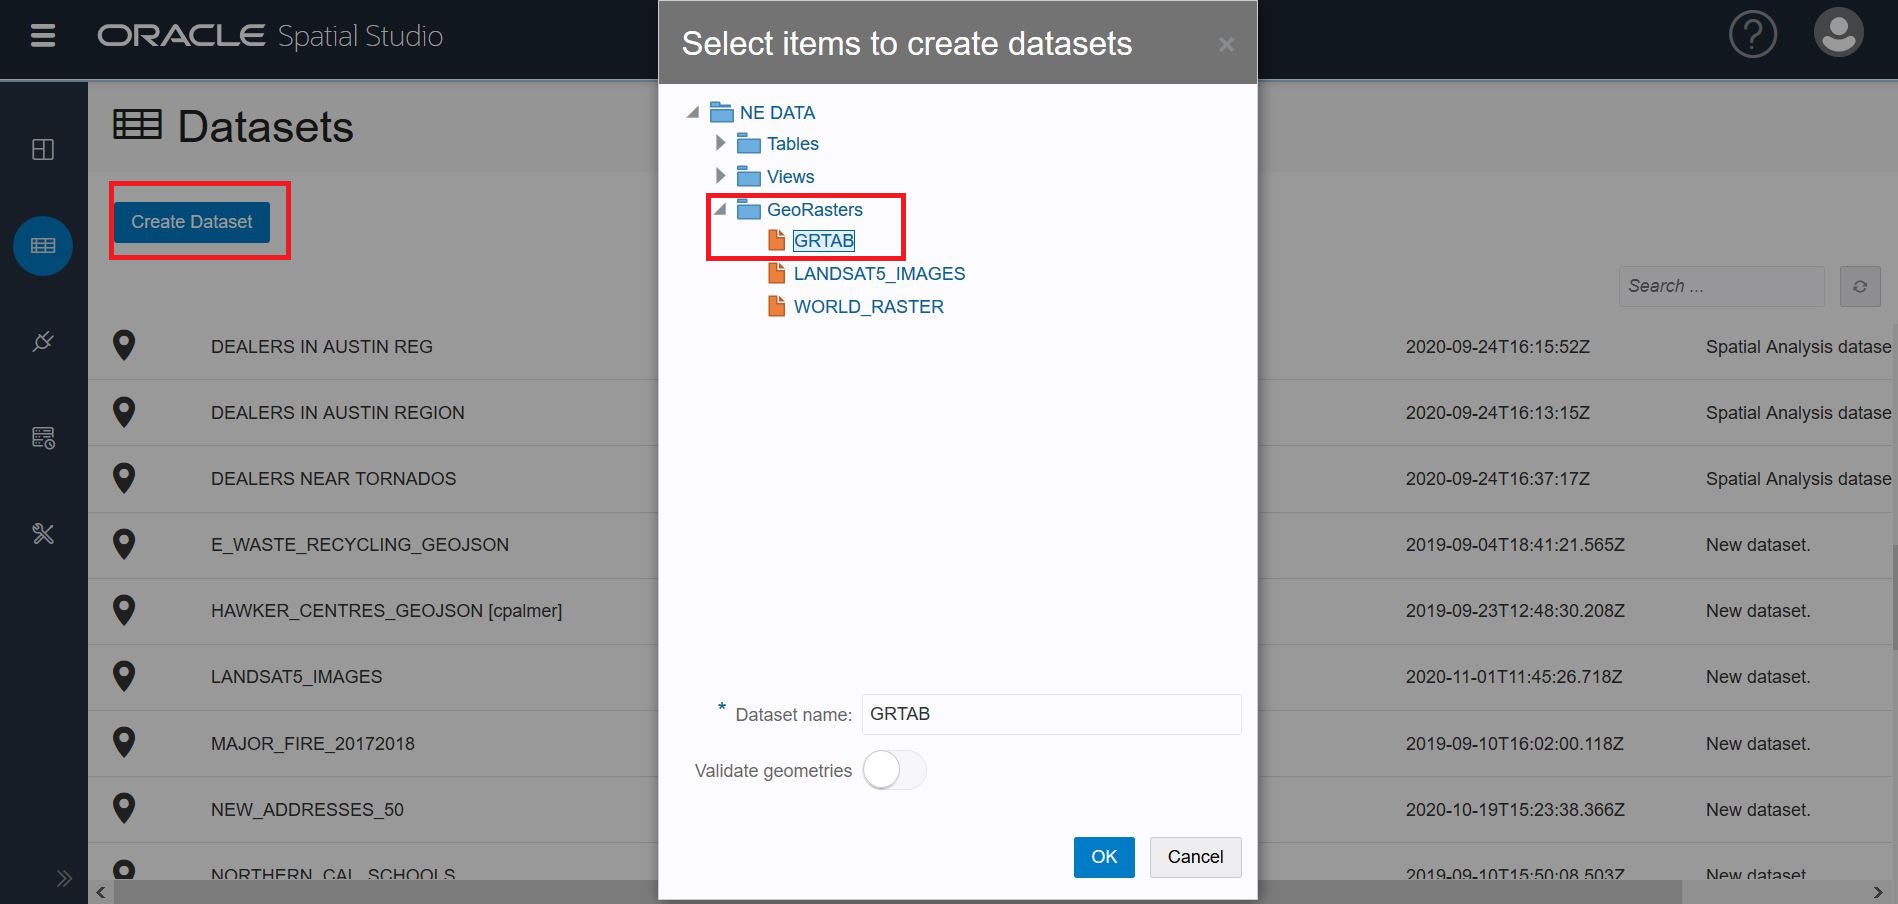Open the help question mark icon
This screenshot has width=1898, height=904.
(x=1752, y=35)
